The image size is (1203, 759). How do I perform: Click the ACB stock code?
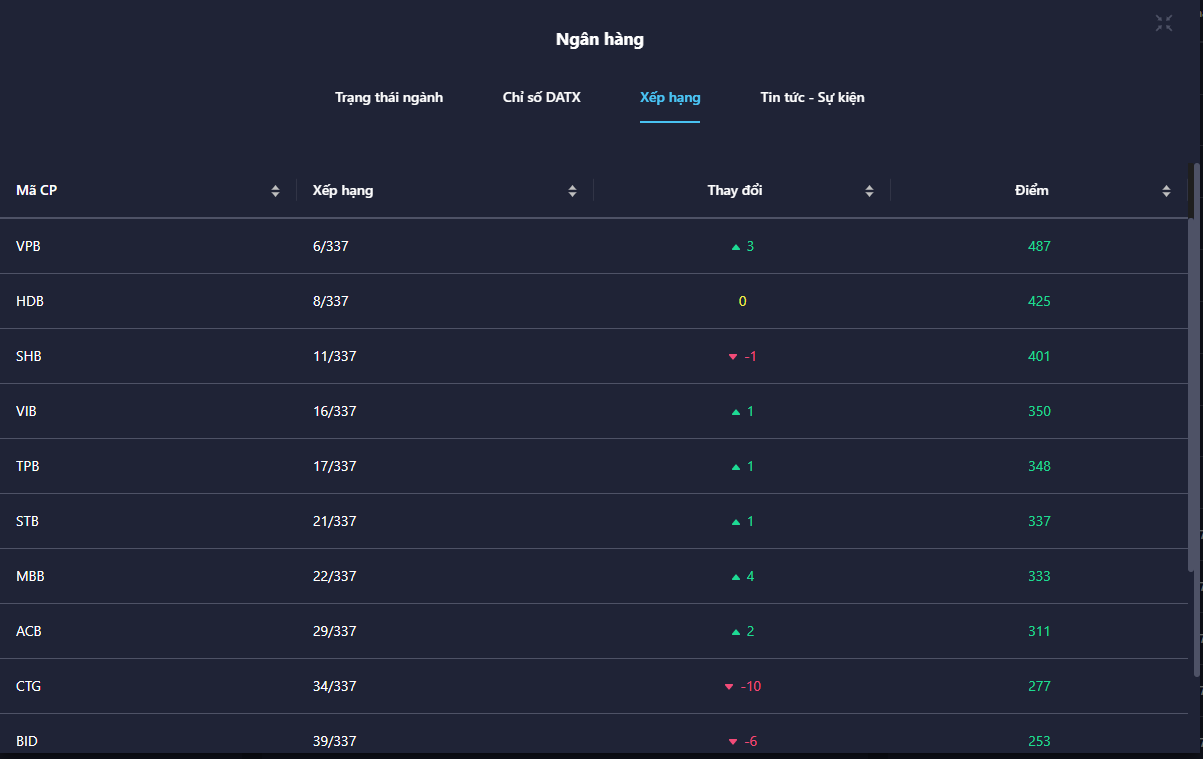(29, 631)
